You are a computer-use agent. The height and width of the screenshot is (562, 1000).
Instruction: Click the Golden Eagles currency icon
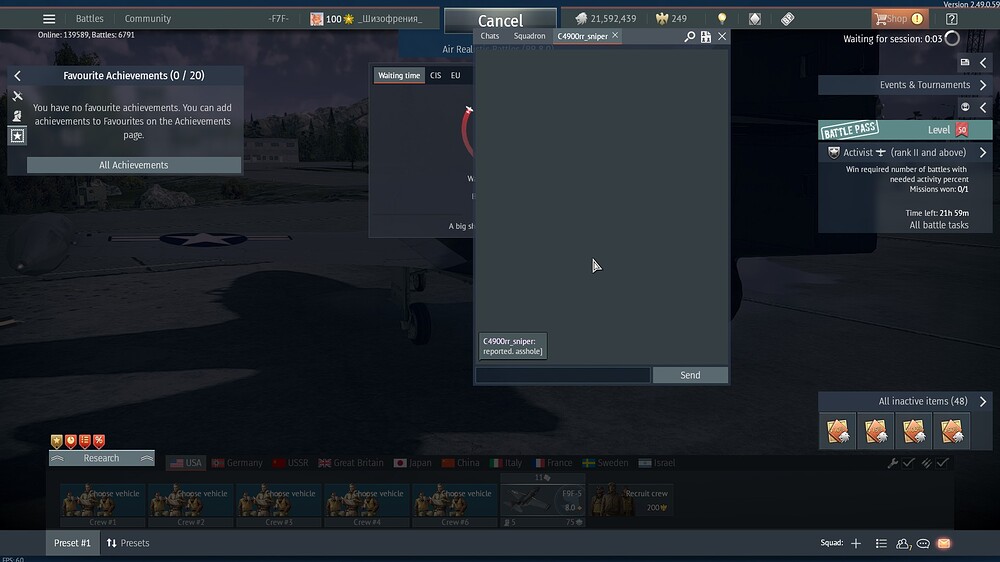[x=660, y=19]
